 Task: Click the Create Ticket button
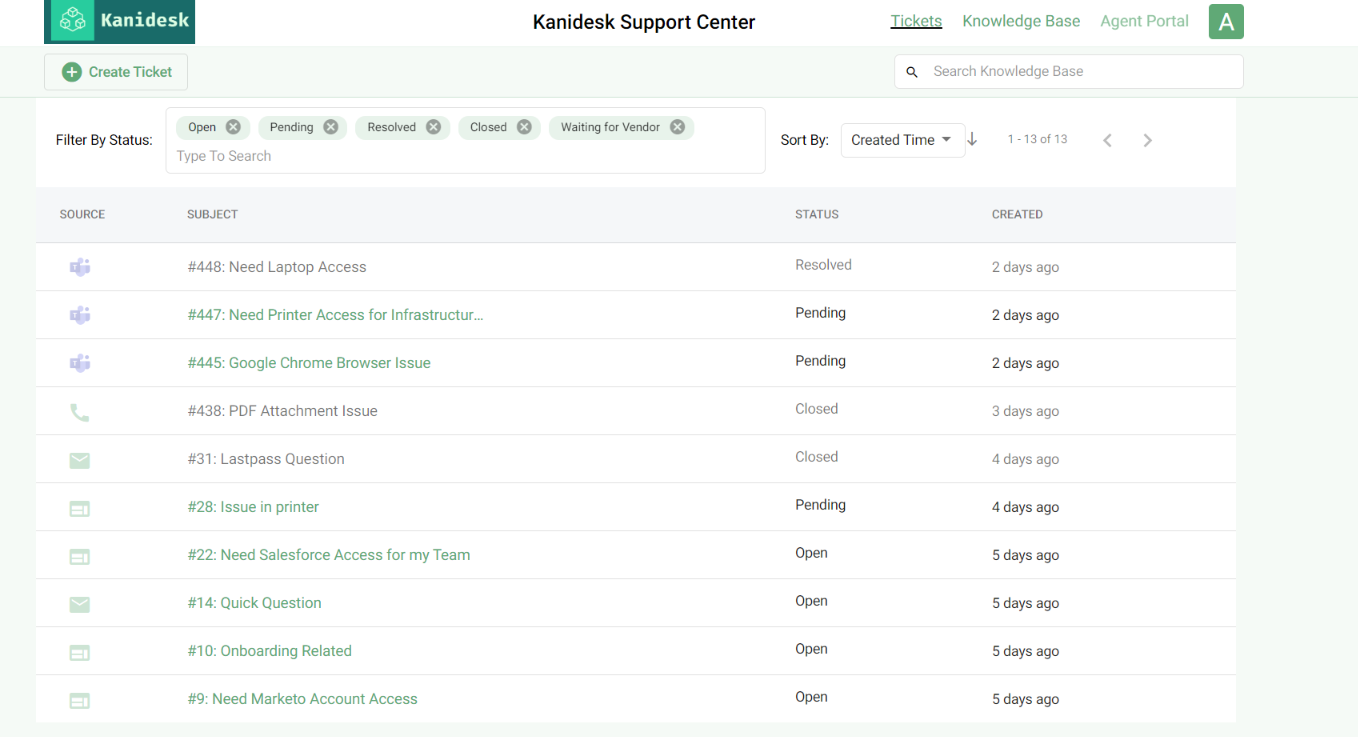click(x=116, y=72)
